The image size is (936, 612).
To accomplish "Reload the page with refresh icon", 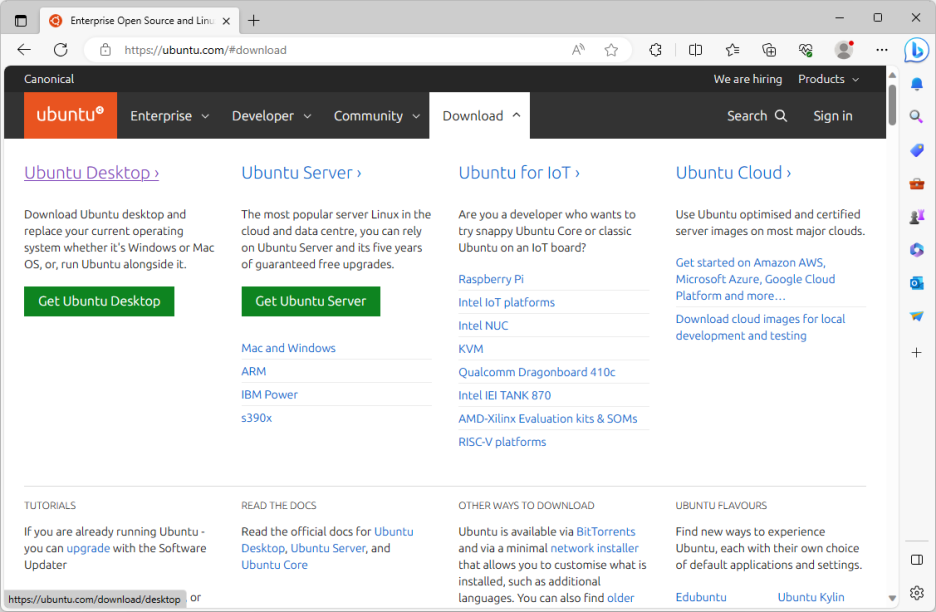I will (60, 50).
